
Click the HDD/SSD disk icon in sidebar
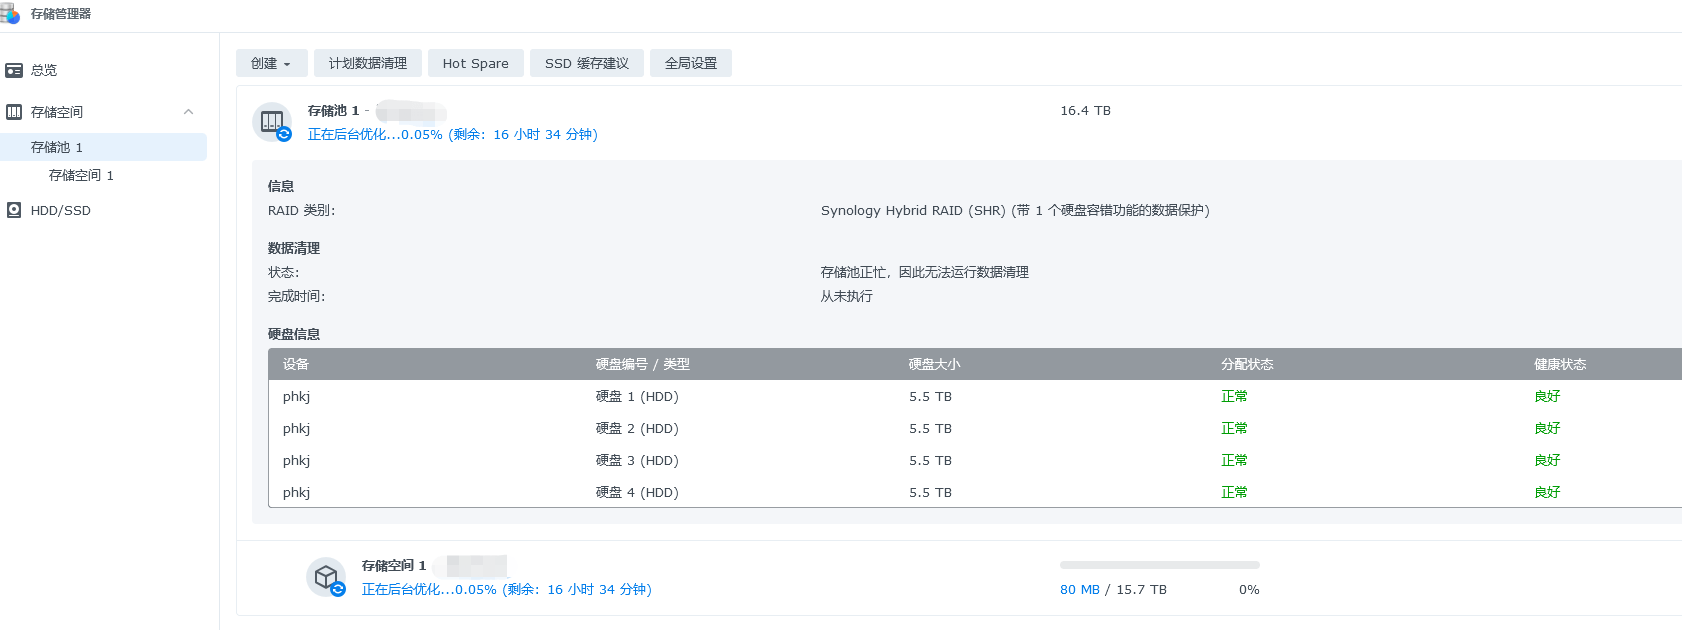pos(14,210)
